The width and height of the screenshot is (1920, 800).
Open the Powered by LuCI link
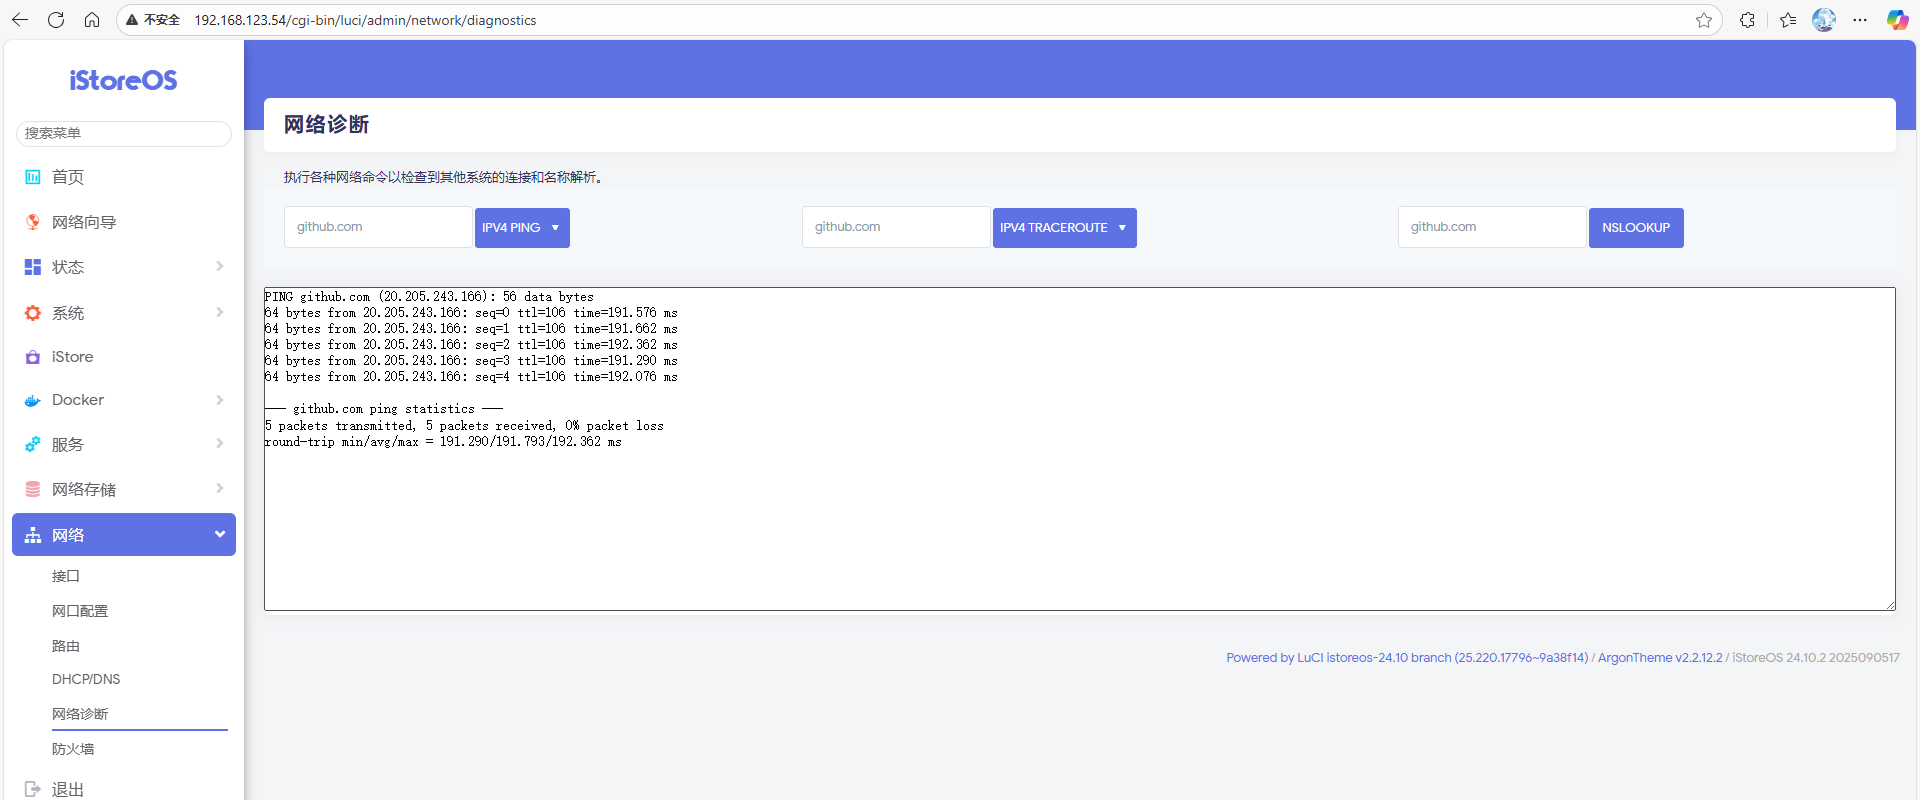1407,658
